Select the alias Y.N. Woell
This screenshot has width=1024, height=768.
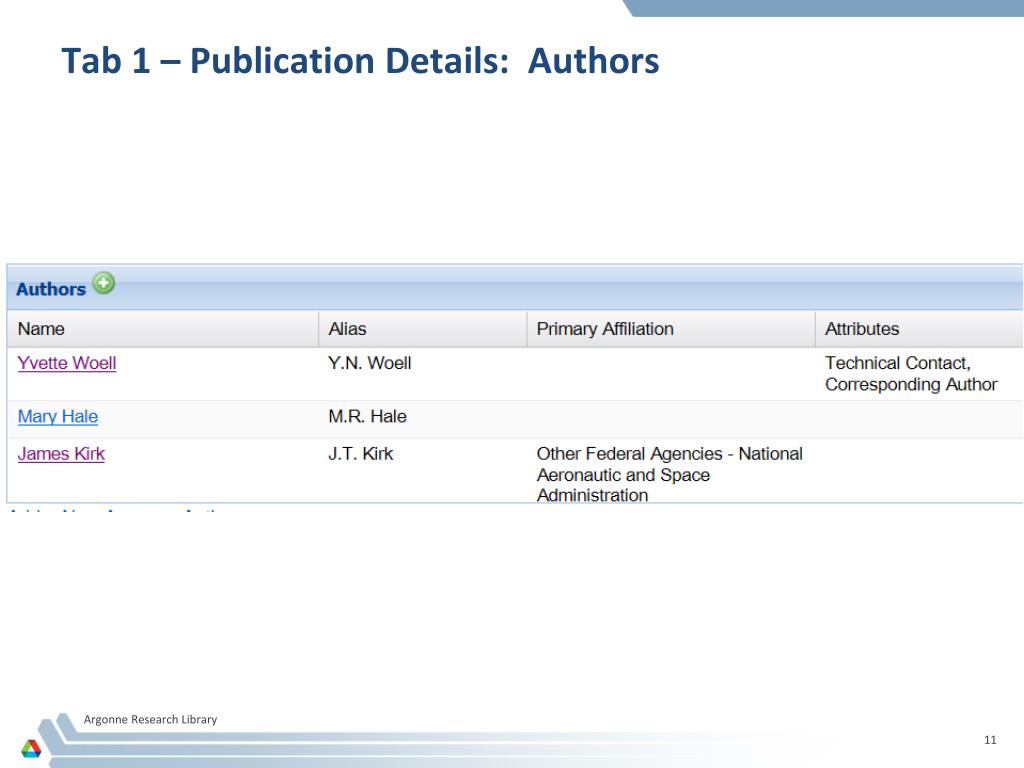tap(370, 363)
